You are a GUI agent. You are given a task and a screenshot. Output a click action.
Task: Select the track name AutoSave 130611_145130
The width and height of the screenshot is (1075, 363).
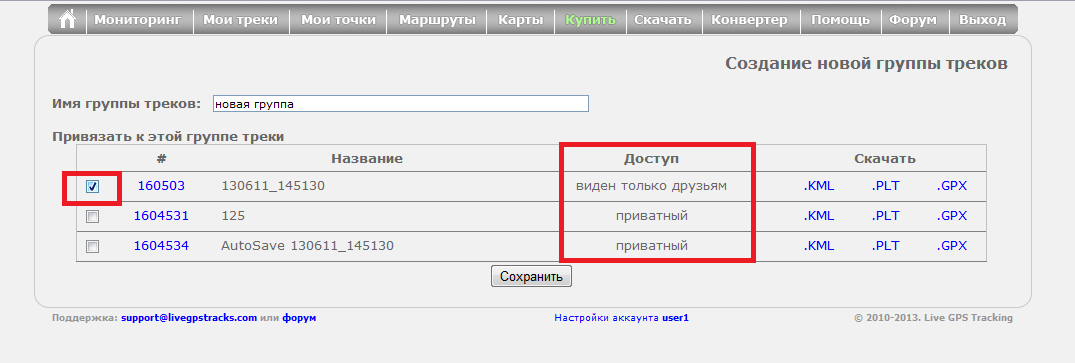tap(307, 246)
